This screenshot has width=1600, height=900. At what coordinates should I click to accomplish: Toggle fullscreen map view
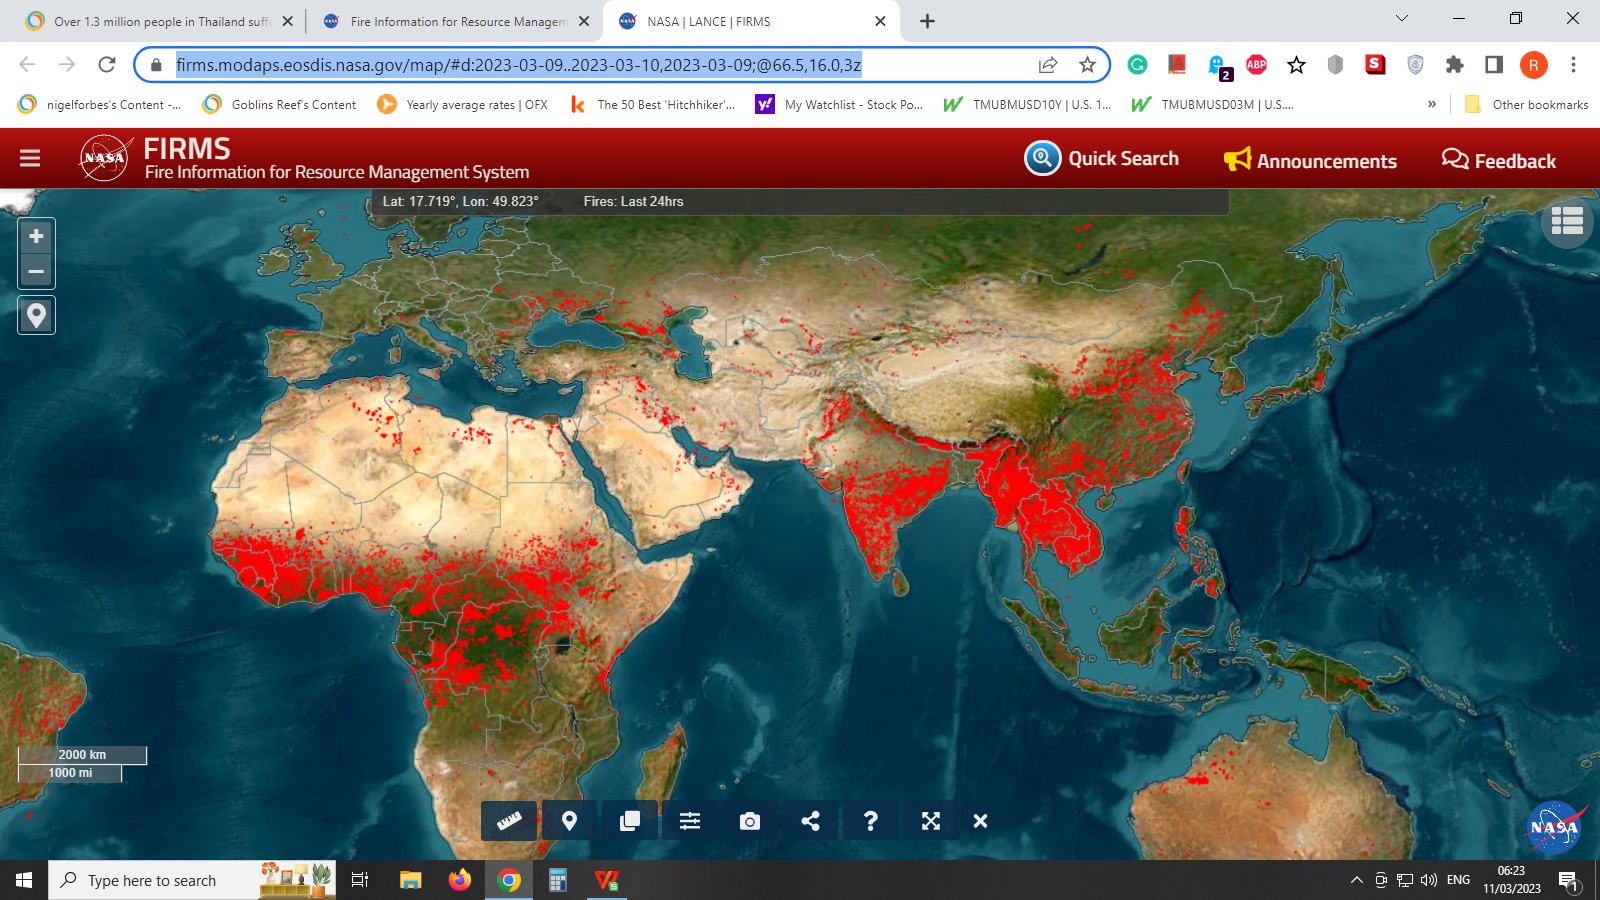point(931,821)
